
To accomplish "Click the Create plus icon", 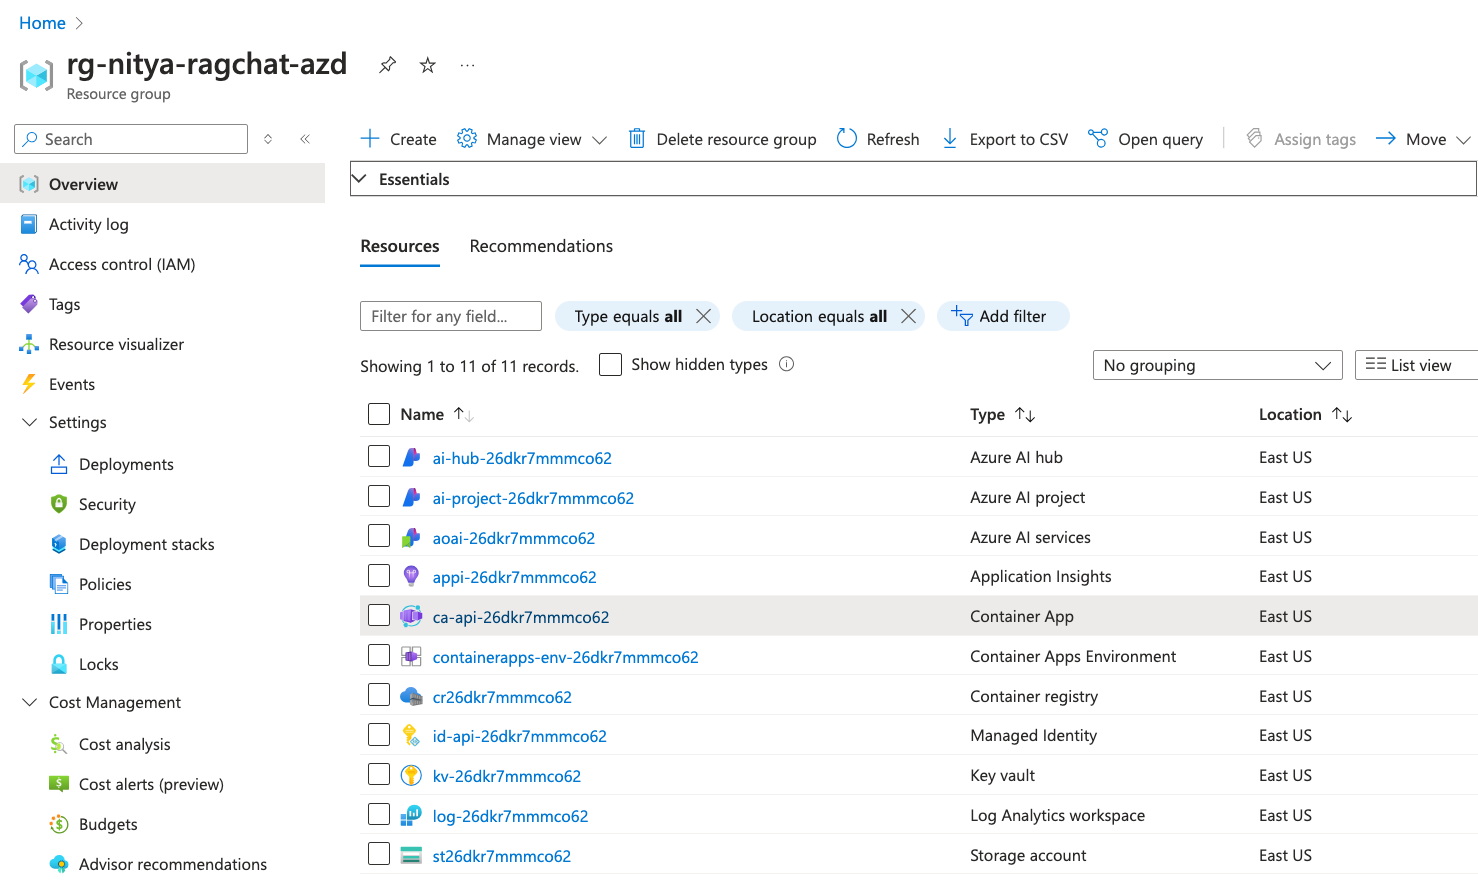I will coord(370,138).
